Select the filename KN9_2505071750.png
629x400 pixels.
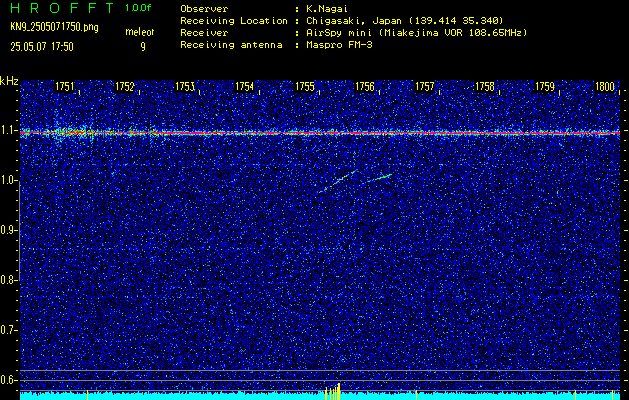54,28
